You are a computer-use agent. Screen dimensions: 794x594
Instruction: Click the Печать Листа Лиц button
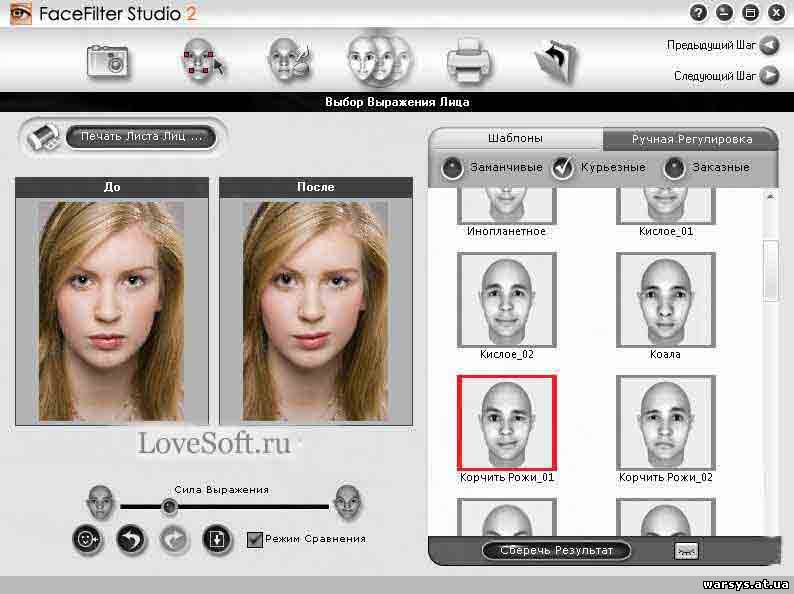[141, 137]
